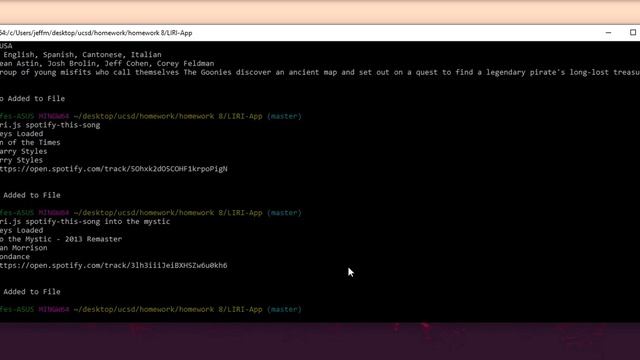Maximize the LIRI-App terminal window
The image size is (640, 360).
[x=633, y=33]
